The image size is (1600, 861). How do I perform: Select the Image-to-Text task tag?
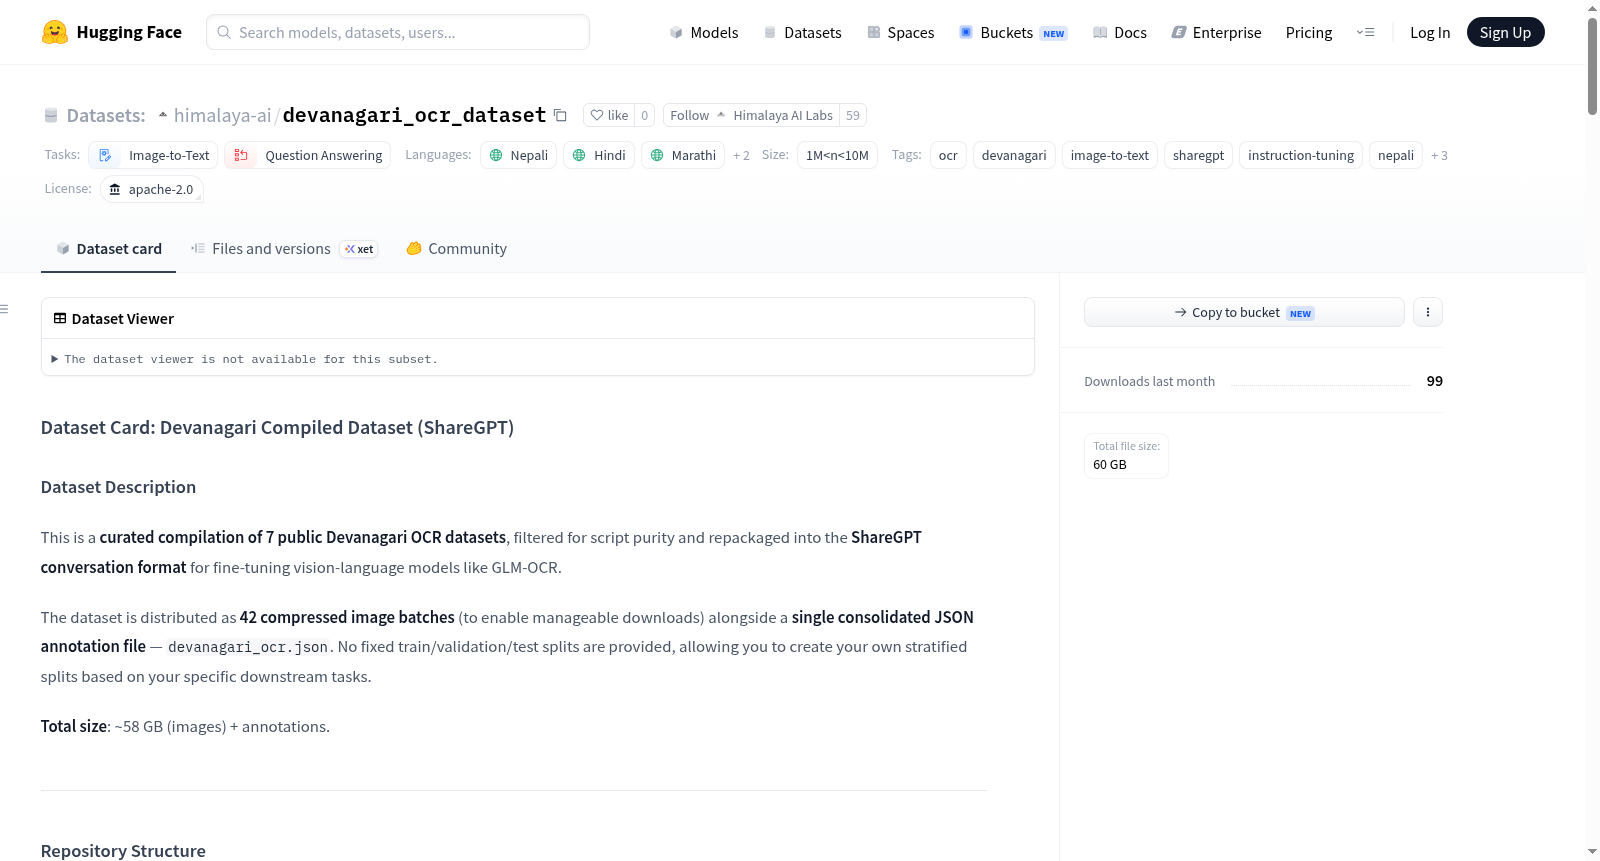(x=154, y=155)
